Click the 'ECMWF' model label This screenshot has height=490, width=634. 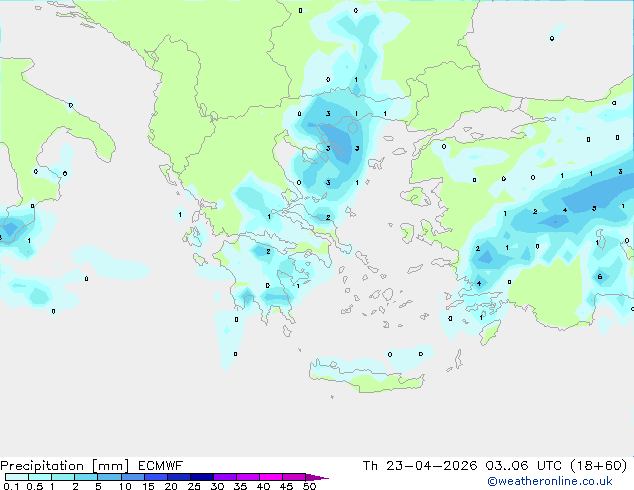click(x=161, y=466)
